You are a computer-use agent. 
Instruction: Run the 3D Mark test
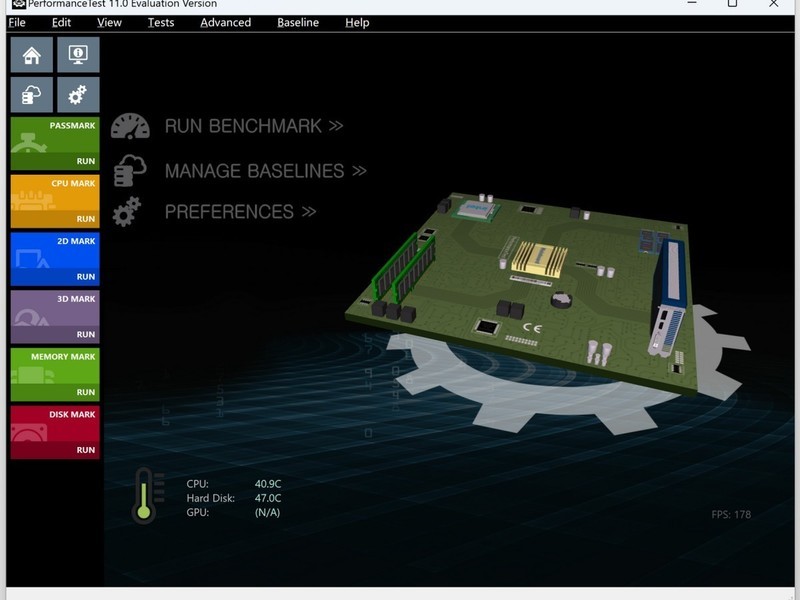coord(86,334)
